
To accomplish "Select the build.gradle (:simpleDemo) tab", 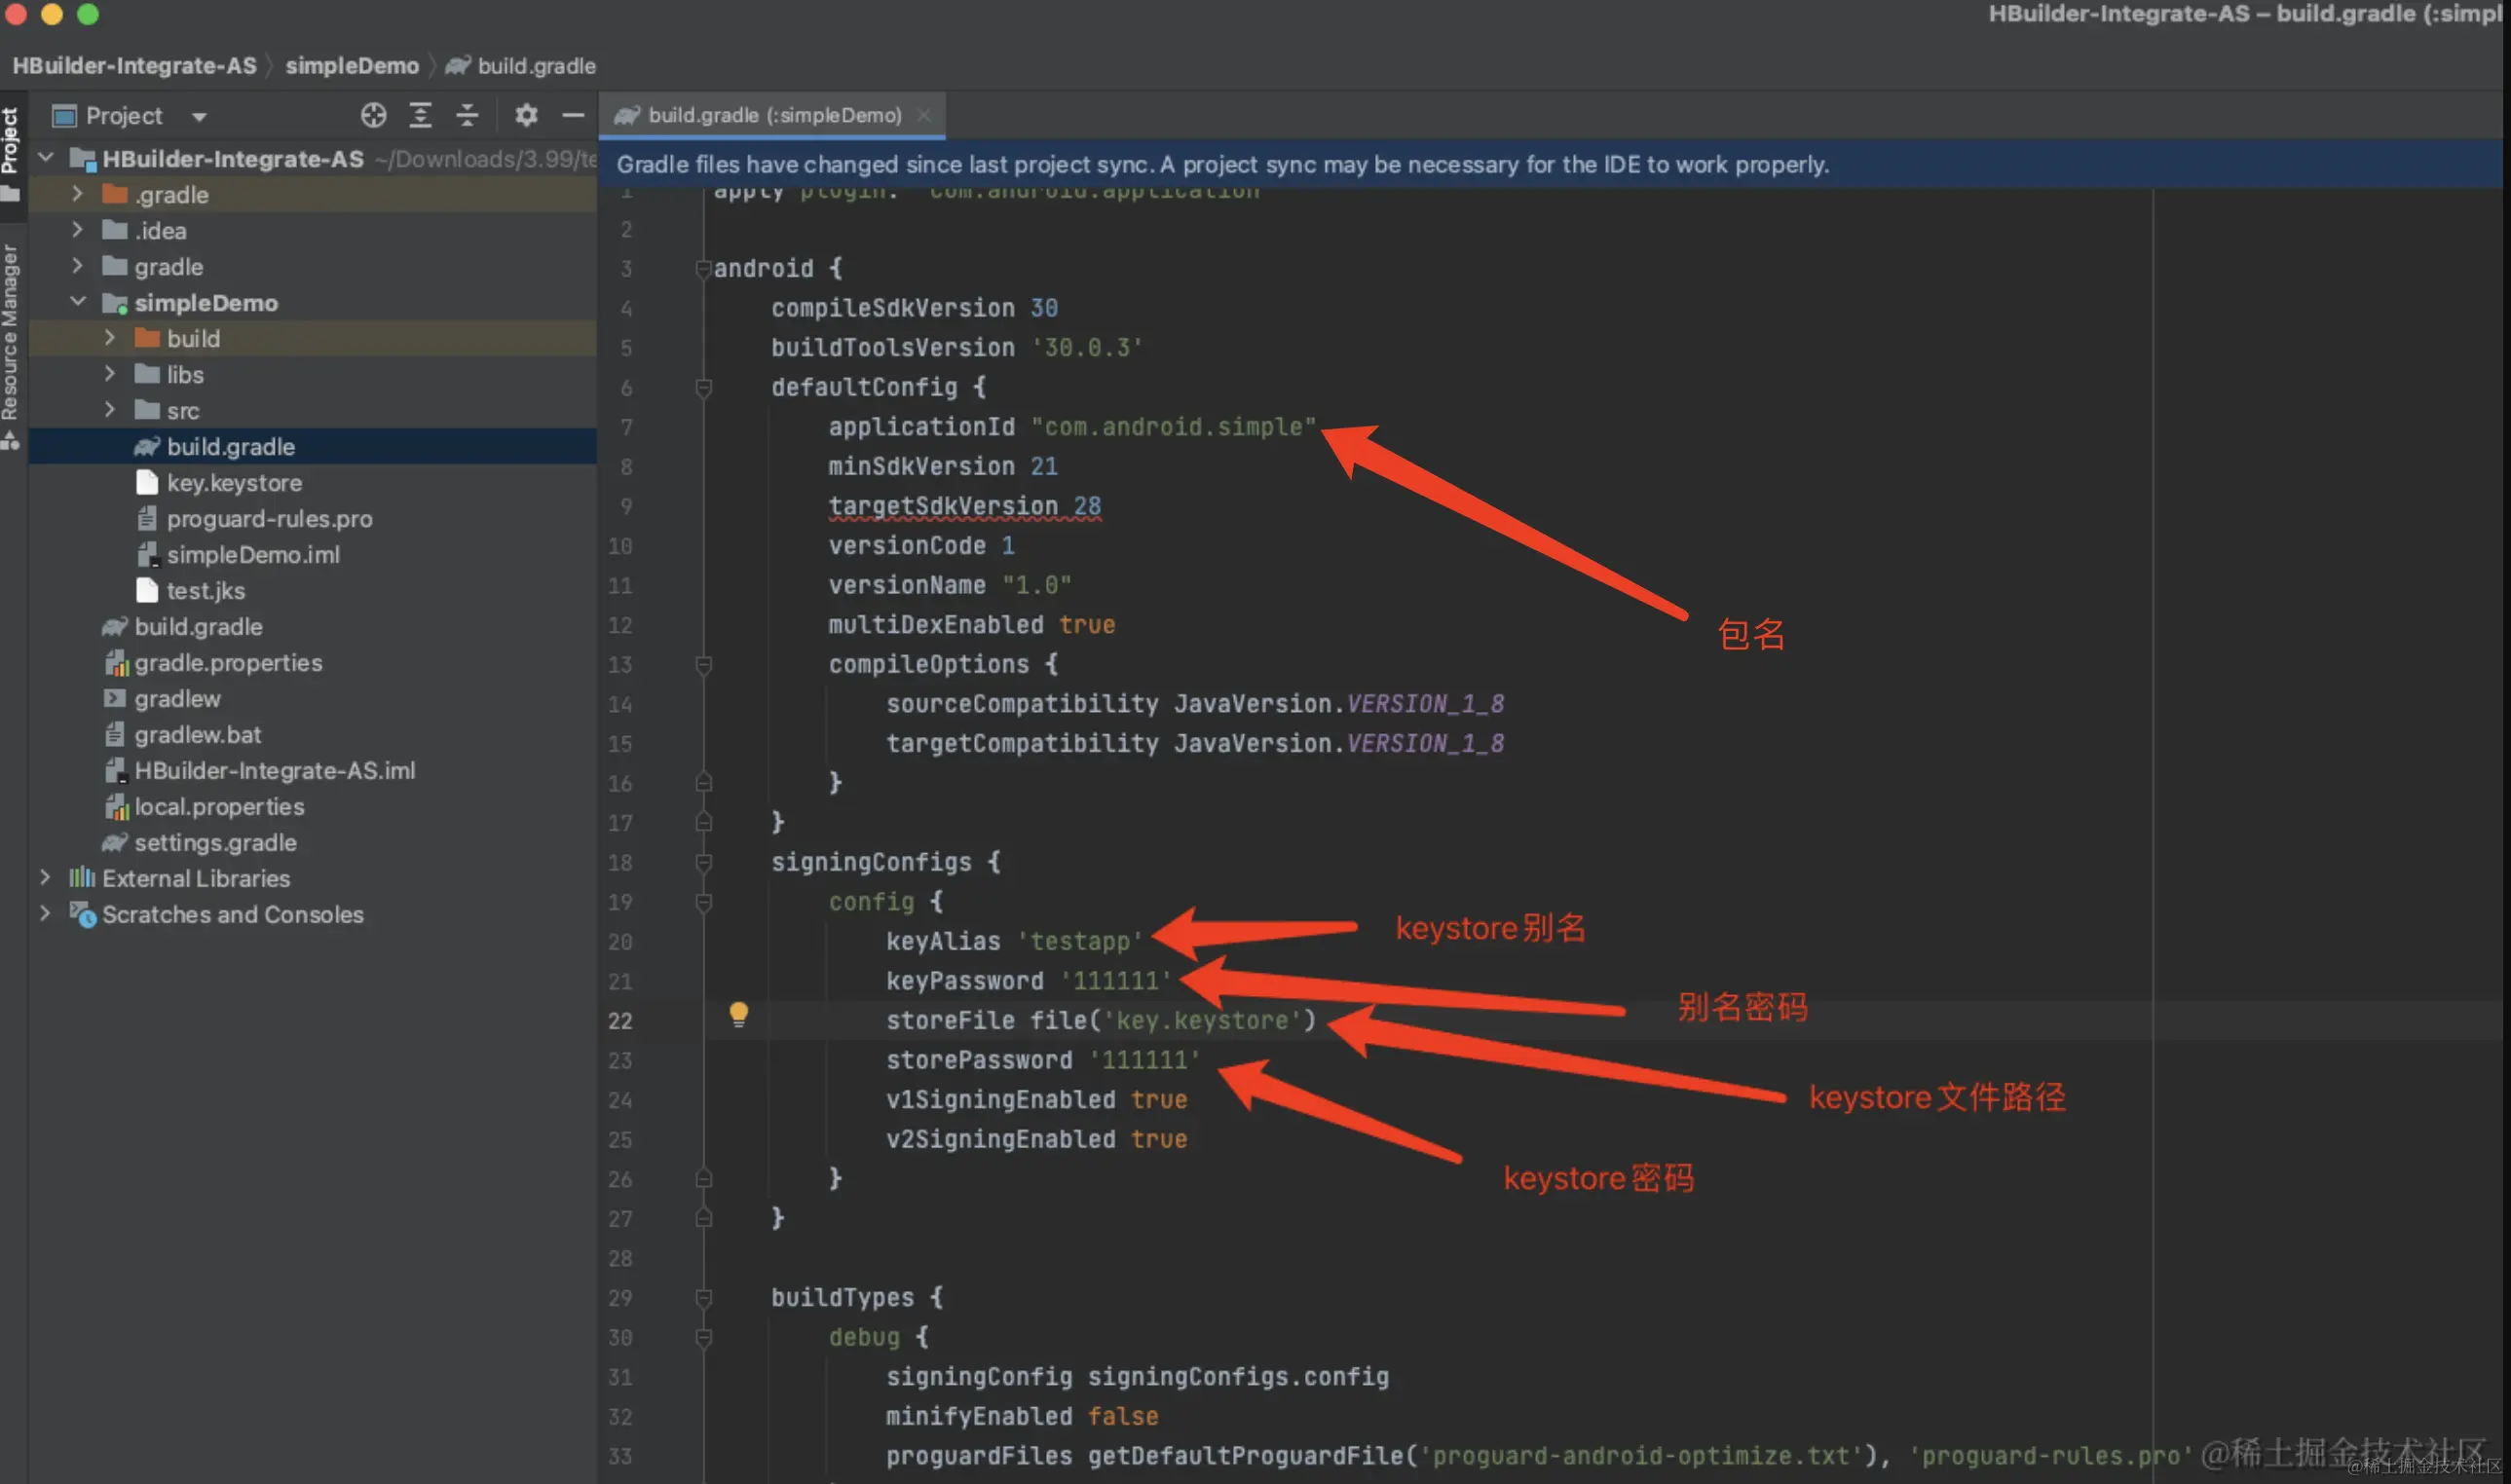I will pyautogui.click(x=773, y=116).
